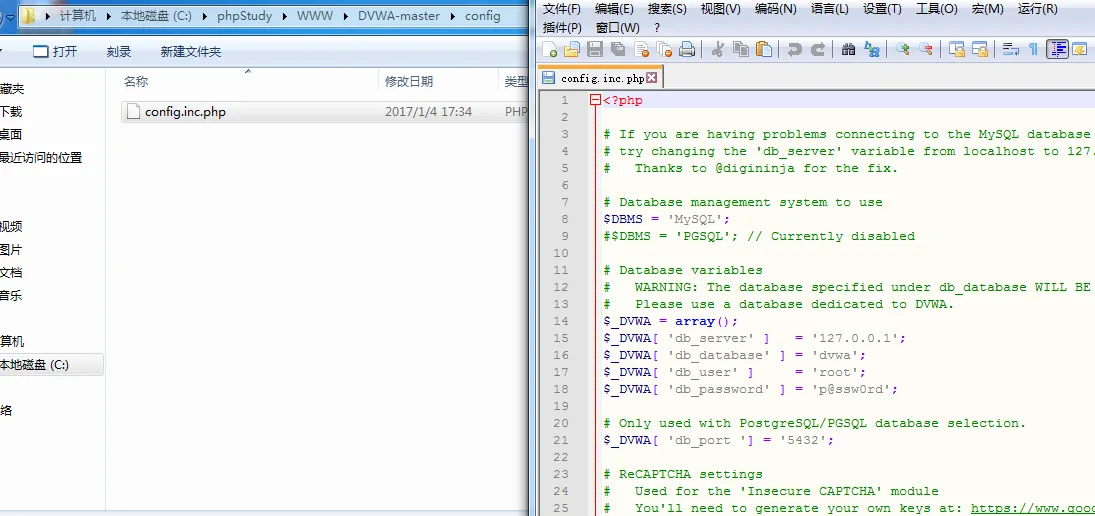Screen dimensions: 1095x516
Task: Close the config.inc.php tab
Action: coord(652,78)
